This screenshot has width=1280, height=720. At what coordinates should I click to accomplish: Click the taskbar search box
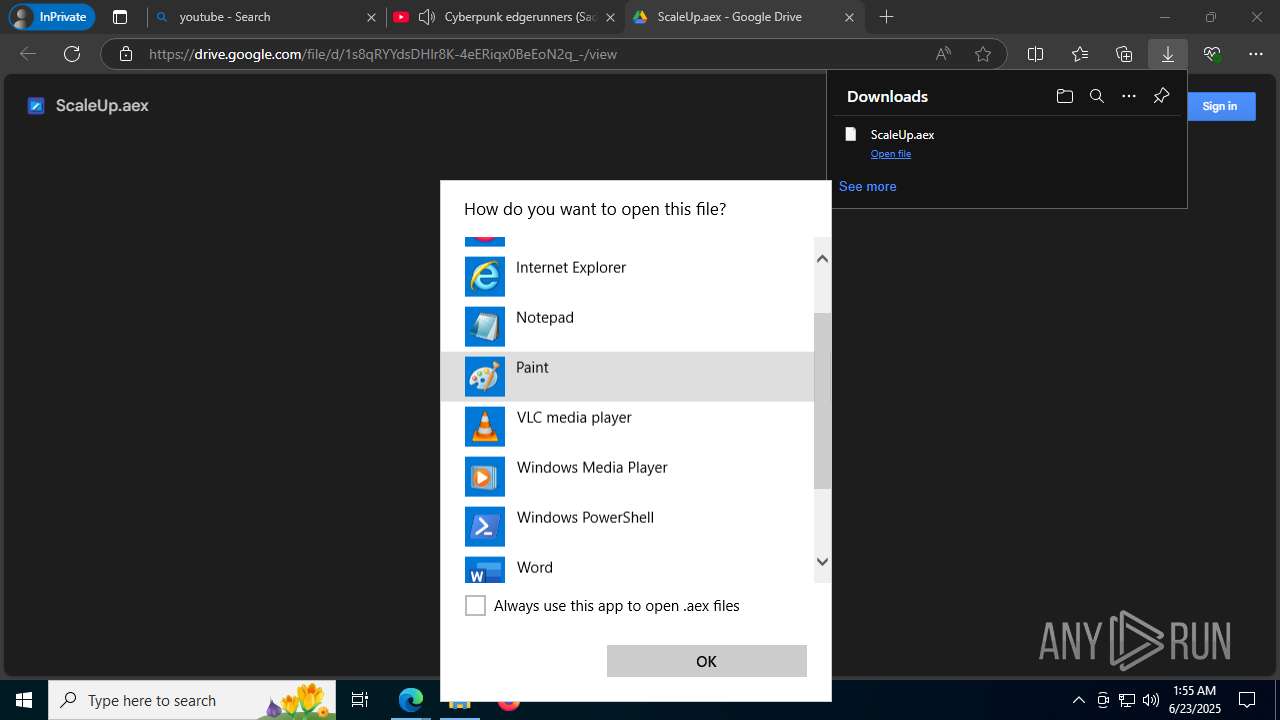192,700
